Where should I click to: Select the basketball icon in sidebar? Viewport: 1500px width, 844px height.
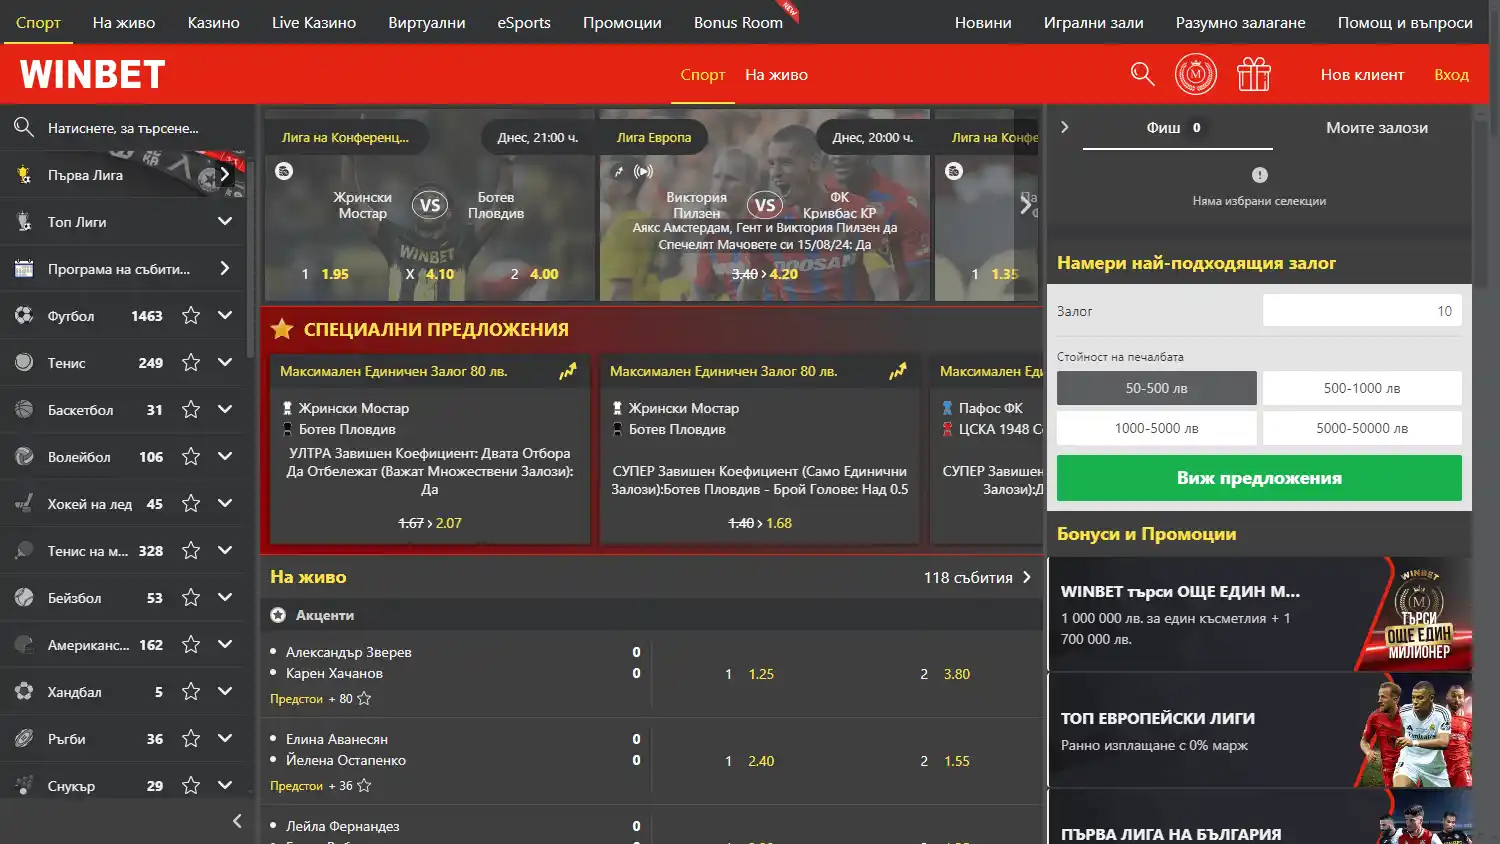pyautogui.click(x=24, y=410)
